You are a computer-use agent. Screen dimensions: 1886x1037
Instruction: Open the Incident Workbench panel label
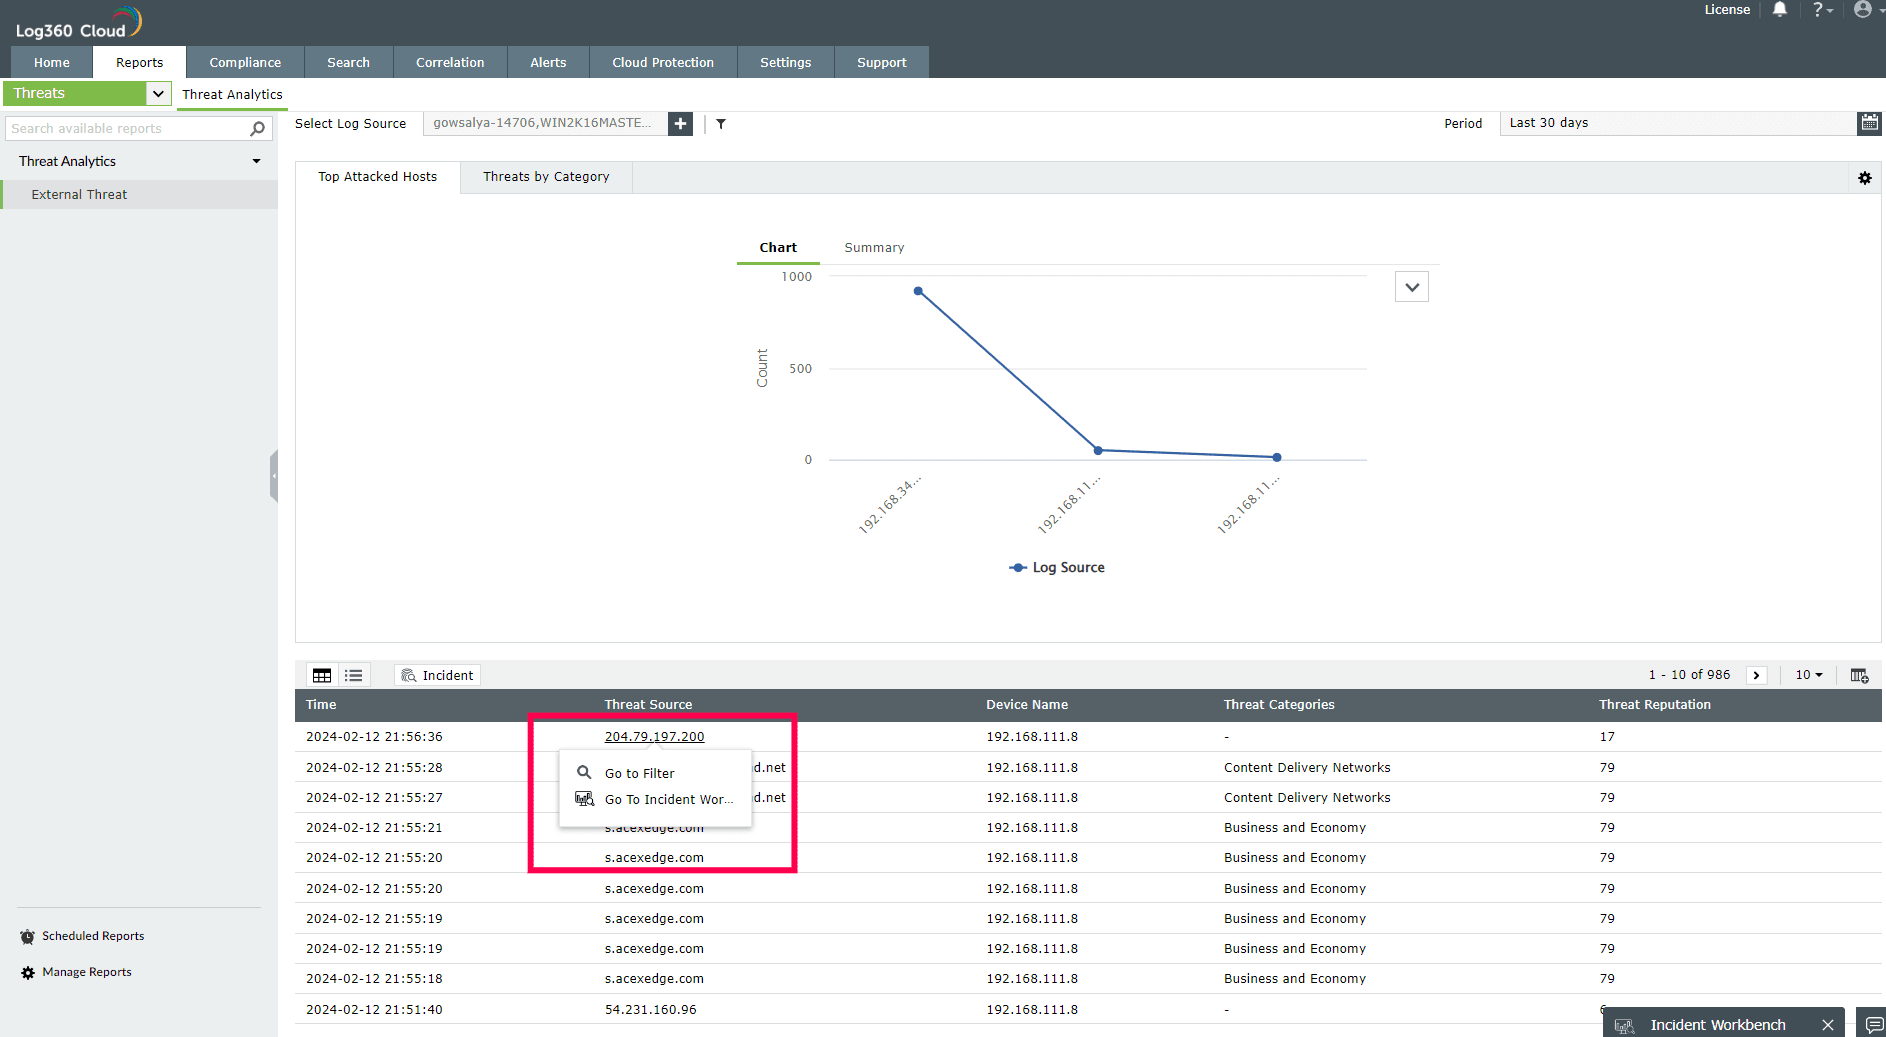pyautogui.click(x=1718, y=1025)
